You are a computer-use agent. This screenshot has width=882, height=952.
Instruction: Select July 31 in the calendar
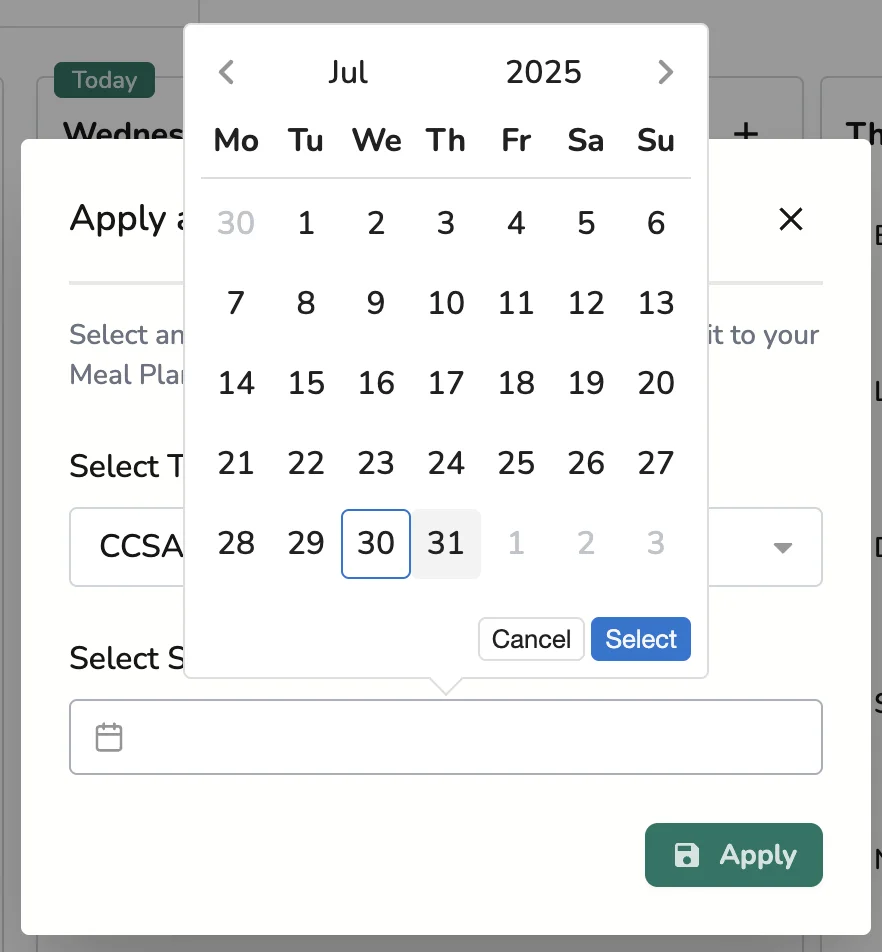point(446,543)
